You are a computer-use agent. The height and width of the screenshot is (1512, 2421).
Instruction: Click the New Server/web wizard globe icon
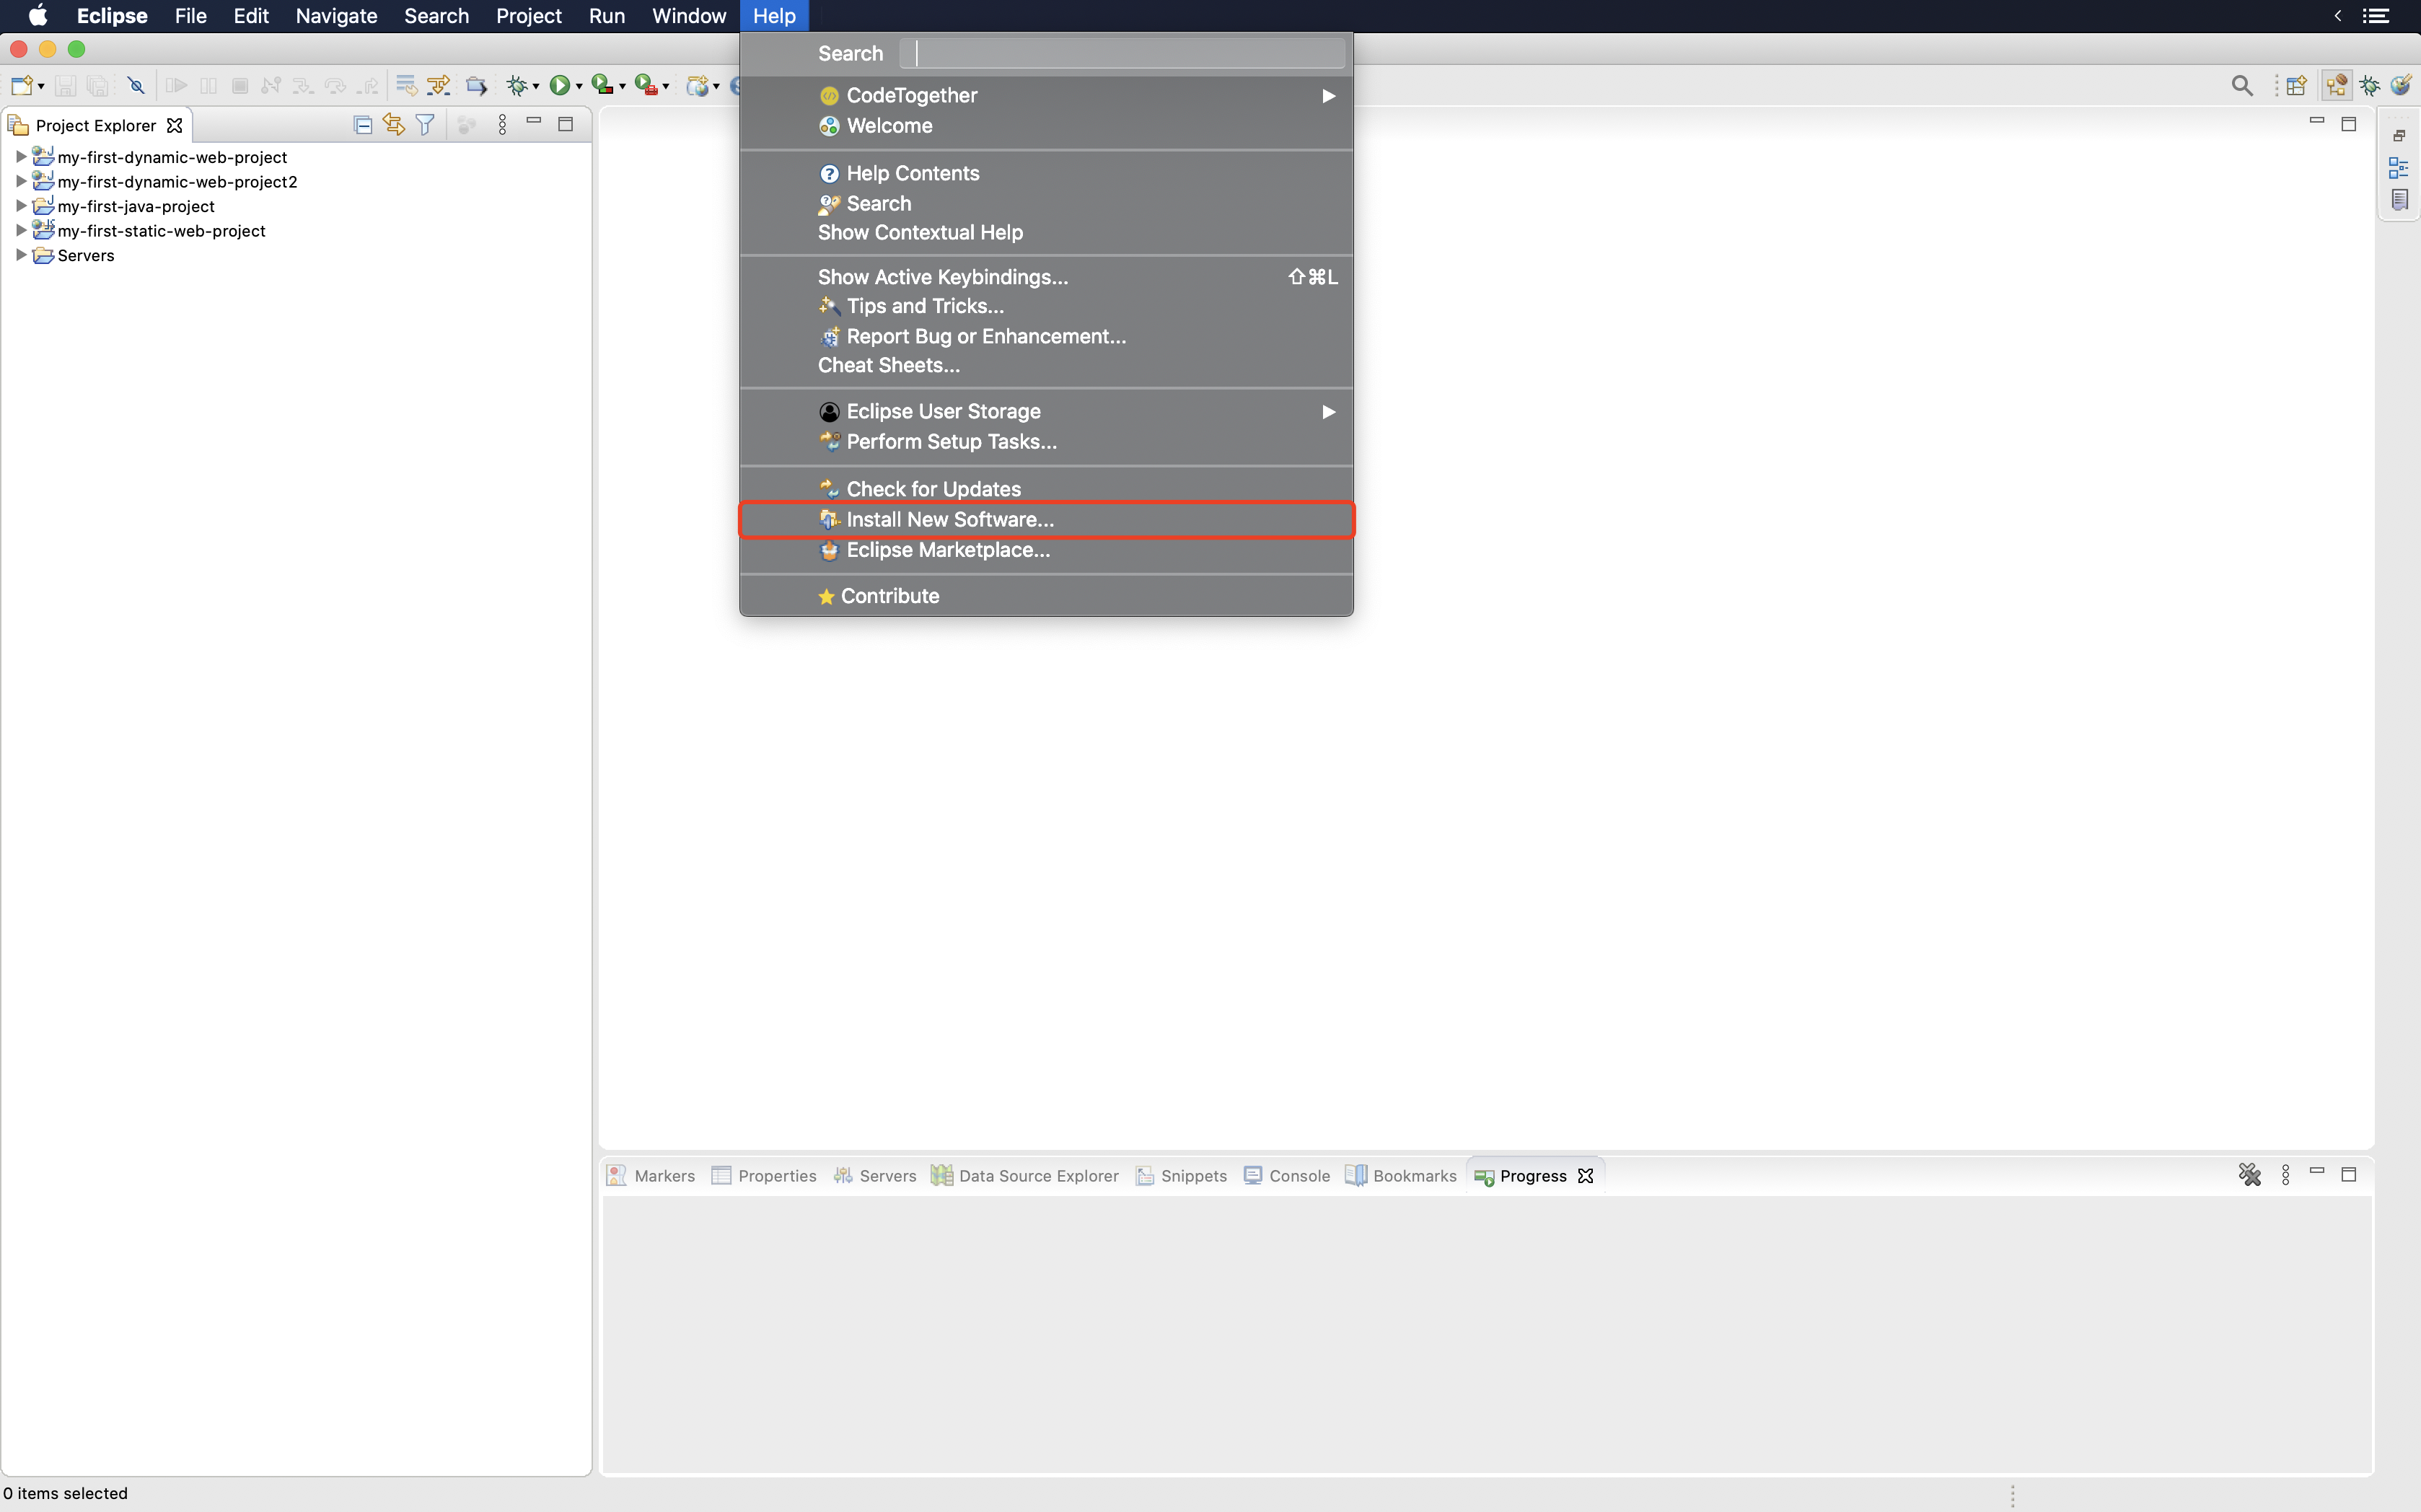698,86
